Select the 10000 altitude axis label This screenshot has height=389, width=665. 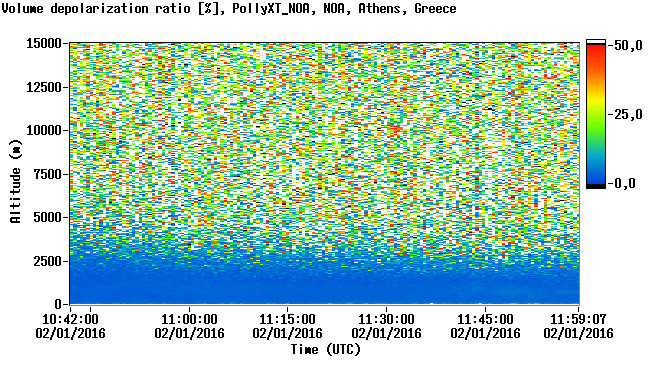(x=44, y=131)
